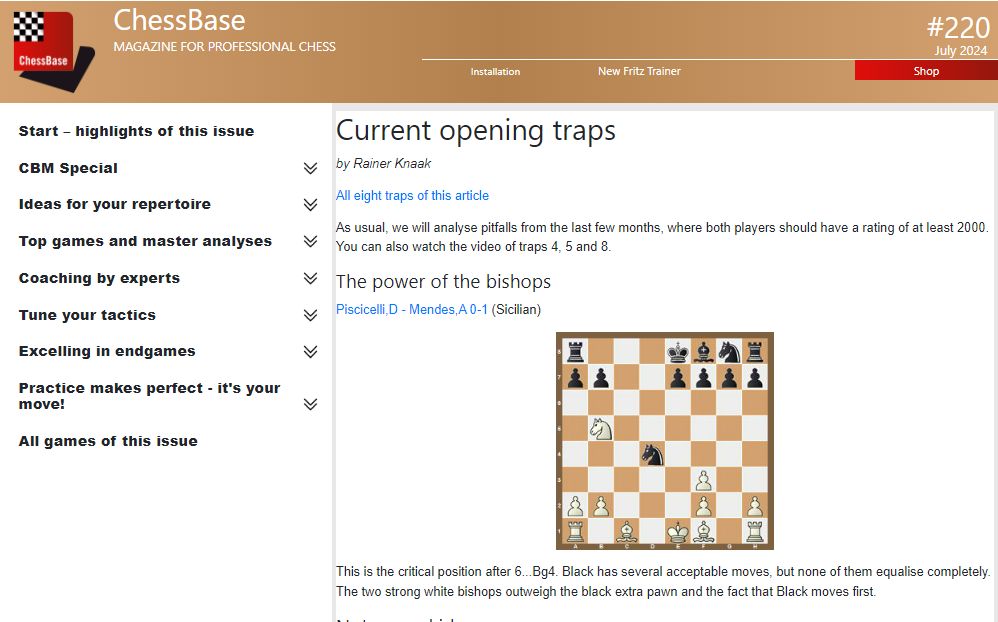Open the Piscicelli,D - Mendes,A game link
The width and height of the screenshot is (998, 622).
click(412, 310)
